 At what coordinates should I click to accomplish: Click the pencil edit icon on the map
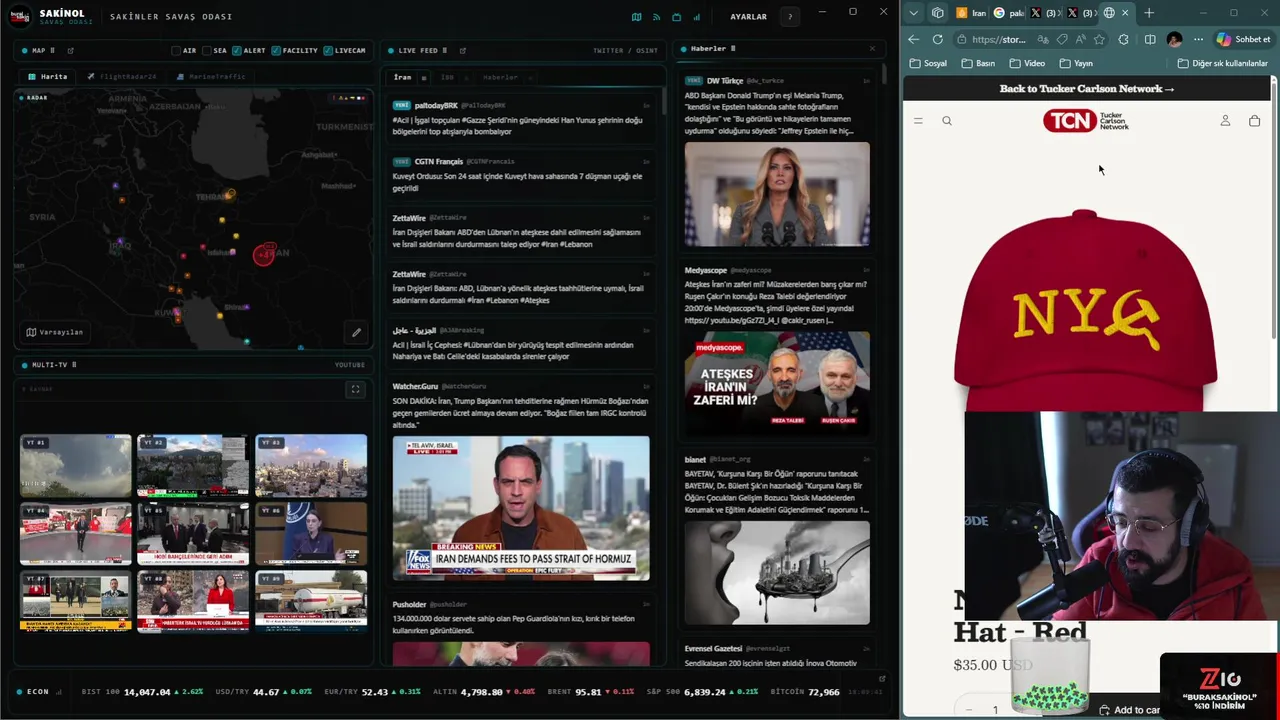356,332
